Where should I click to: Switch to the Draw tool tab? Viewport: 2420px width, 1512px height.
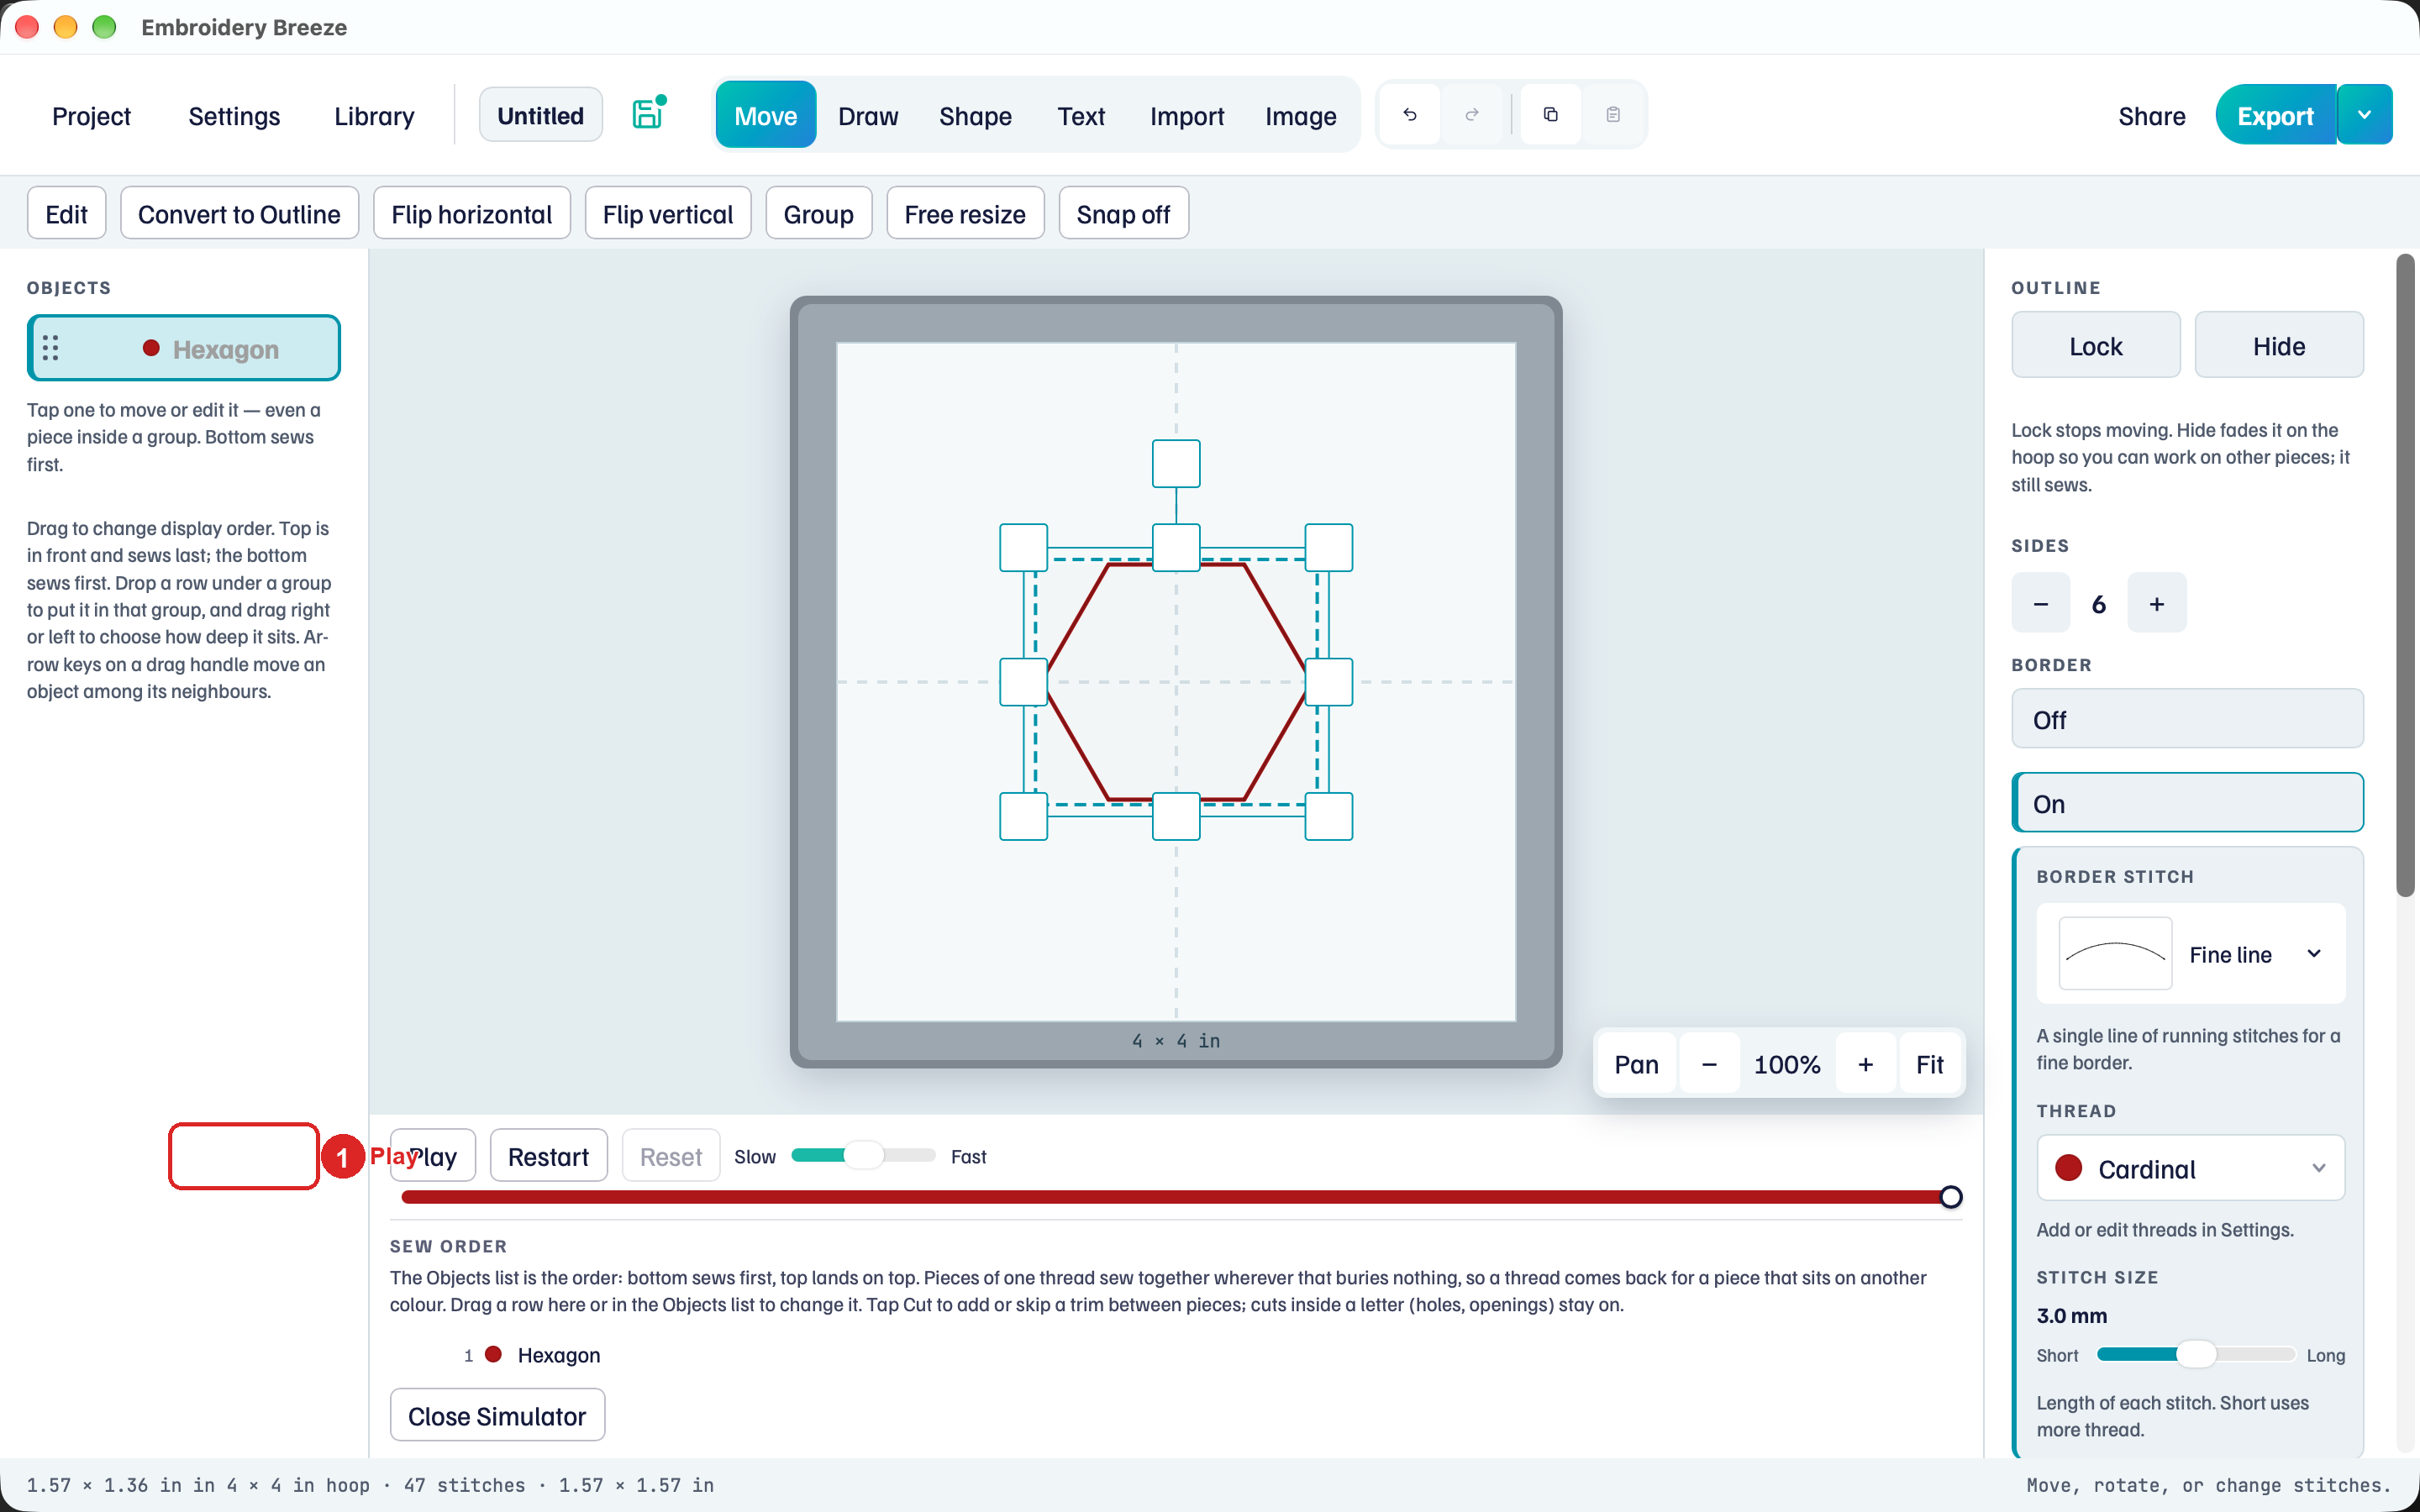[868, 116]
